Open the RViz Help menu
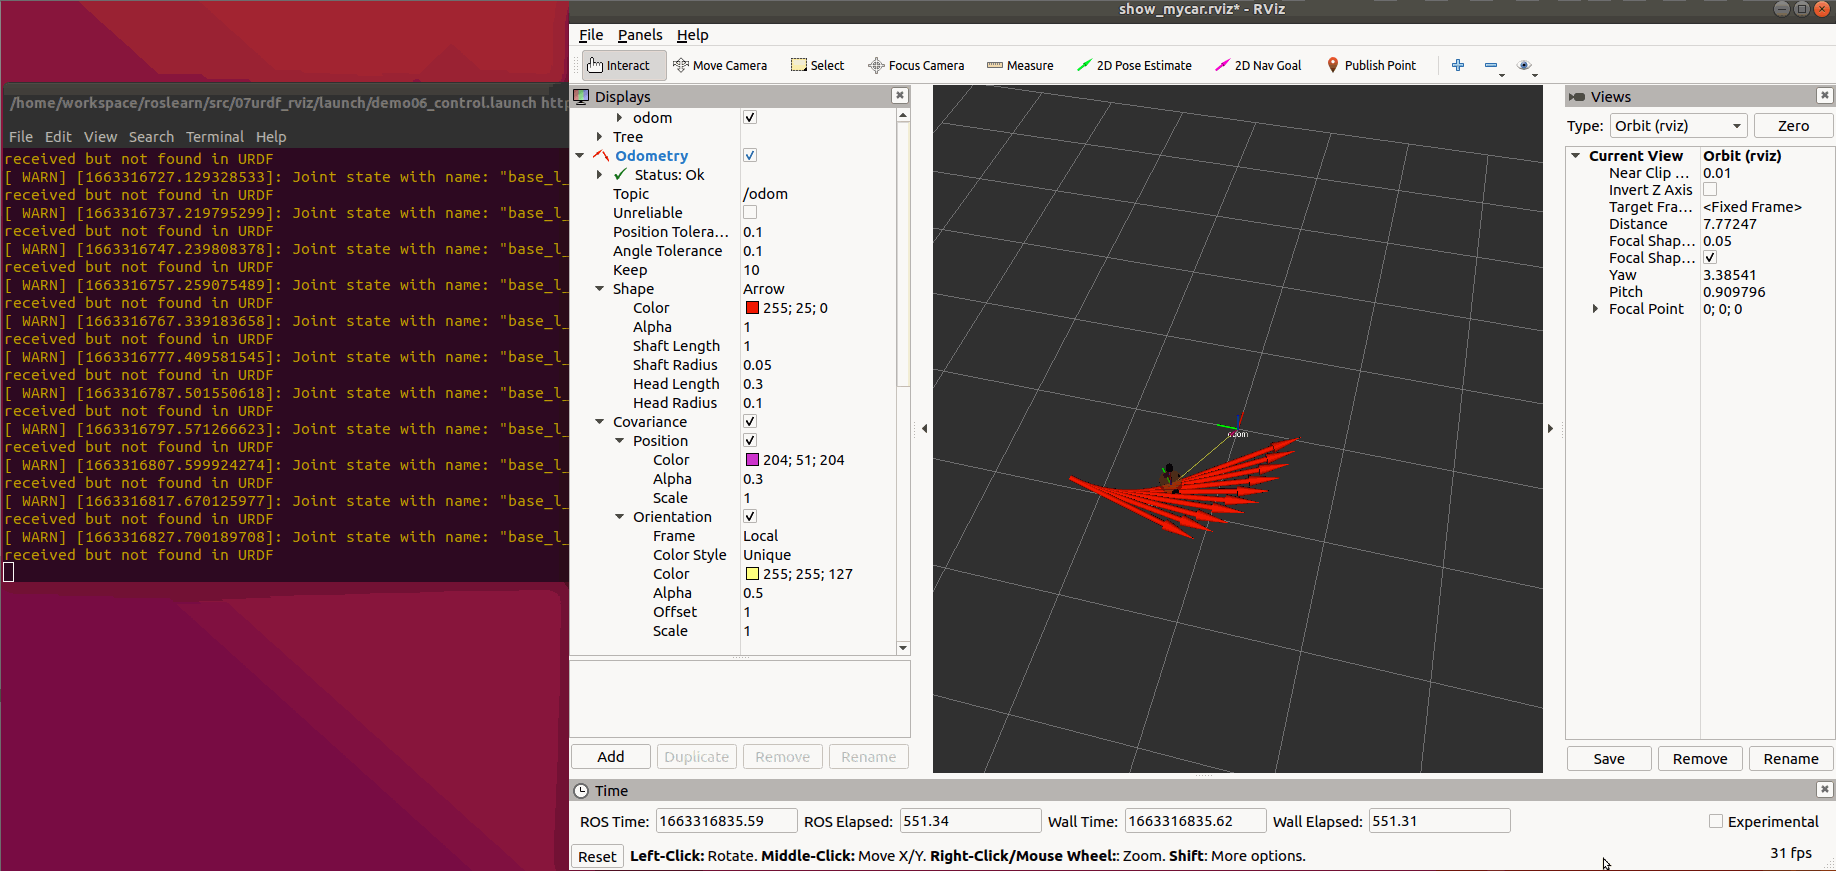 click(692, 35)
